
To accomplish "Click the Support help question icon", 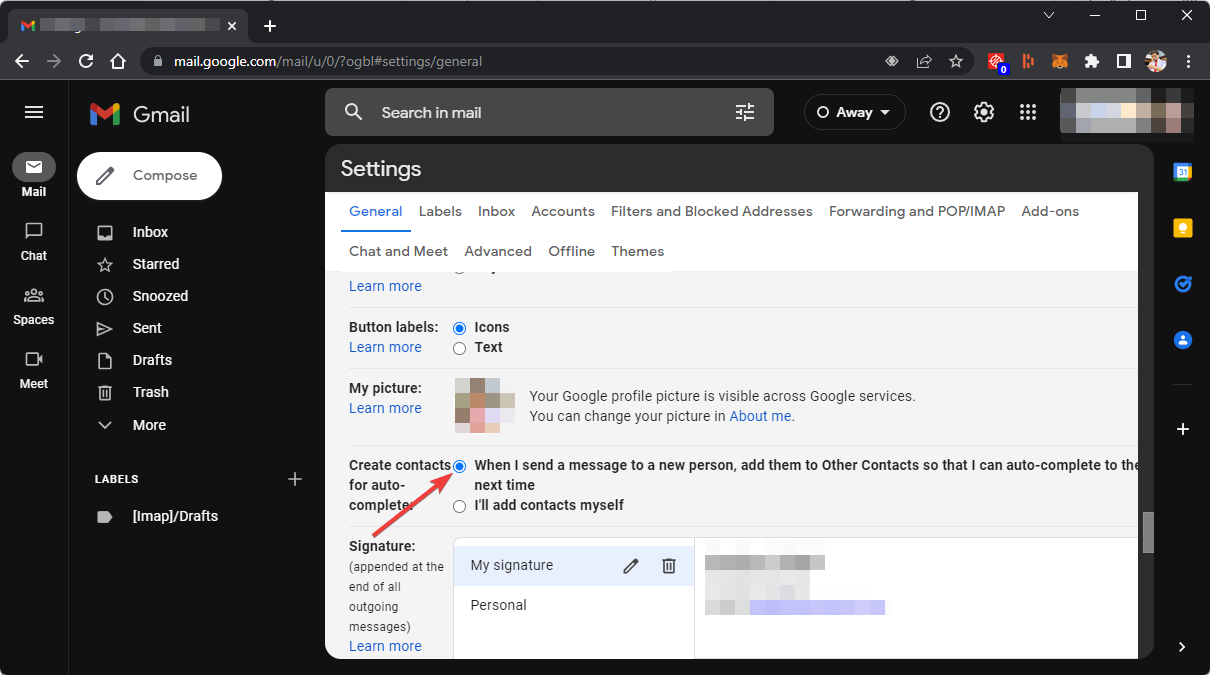I will point(940,113).
